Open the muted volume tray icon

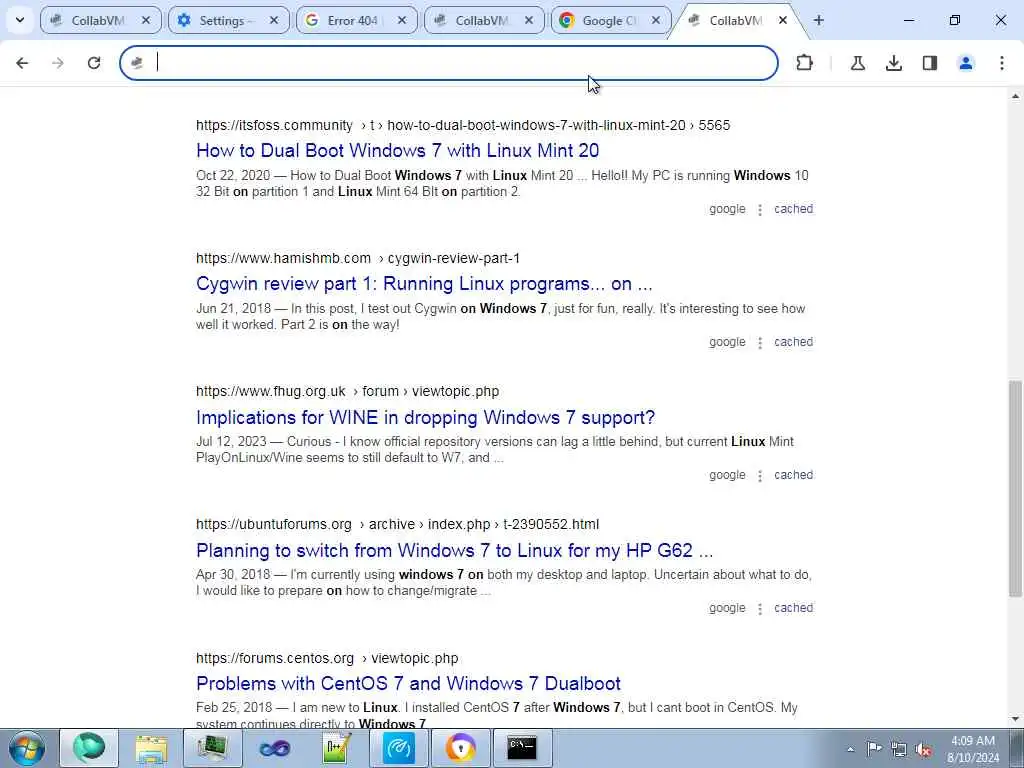pos(924,749)
